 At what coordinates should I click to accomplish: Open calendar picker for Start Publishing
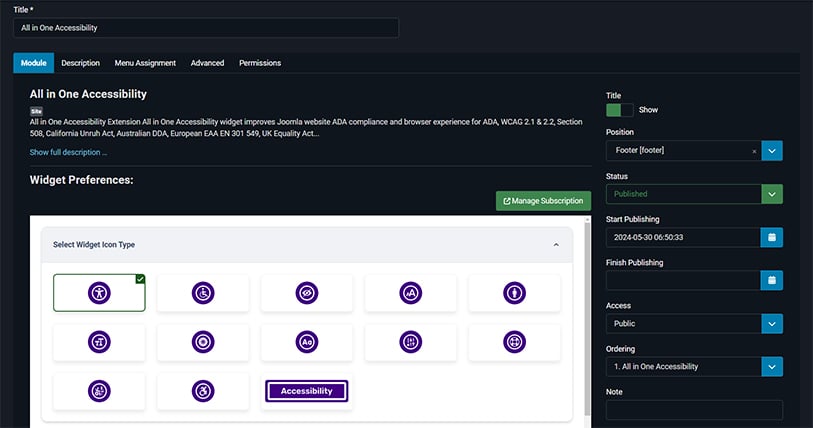coord(772,237)
